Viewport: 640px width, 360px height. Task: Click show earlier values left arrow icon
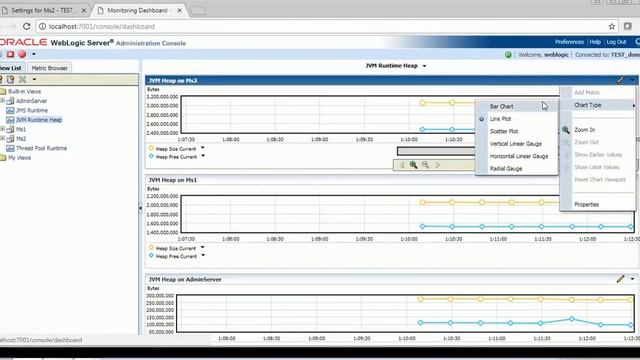point(402,165)
